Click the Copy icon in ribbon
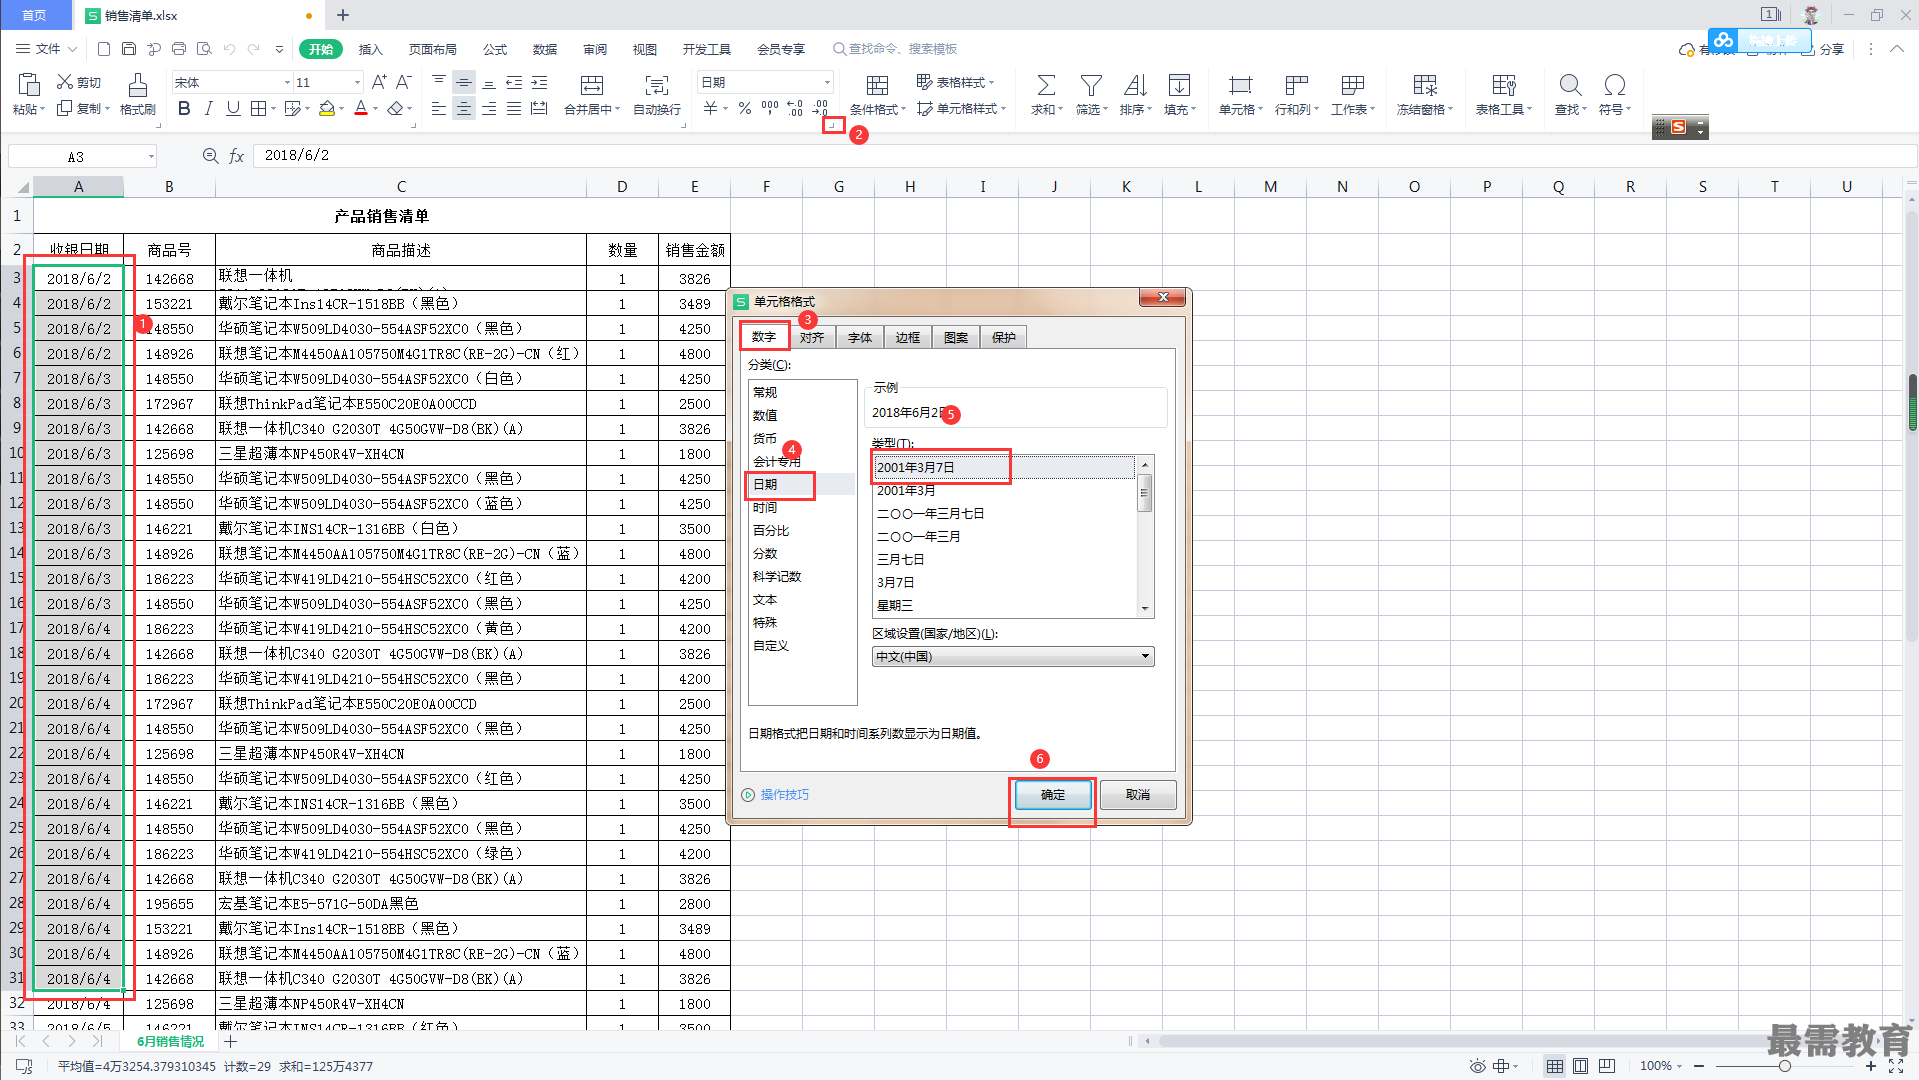This screenshot has width=1919, height=1080. click(x=65, y=108)
